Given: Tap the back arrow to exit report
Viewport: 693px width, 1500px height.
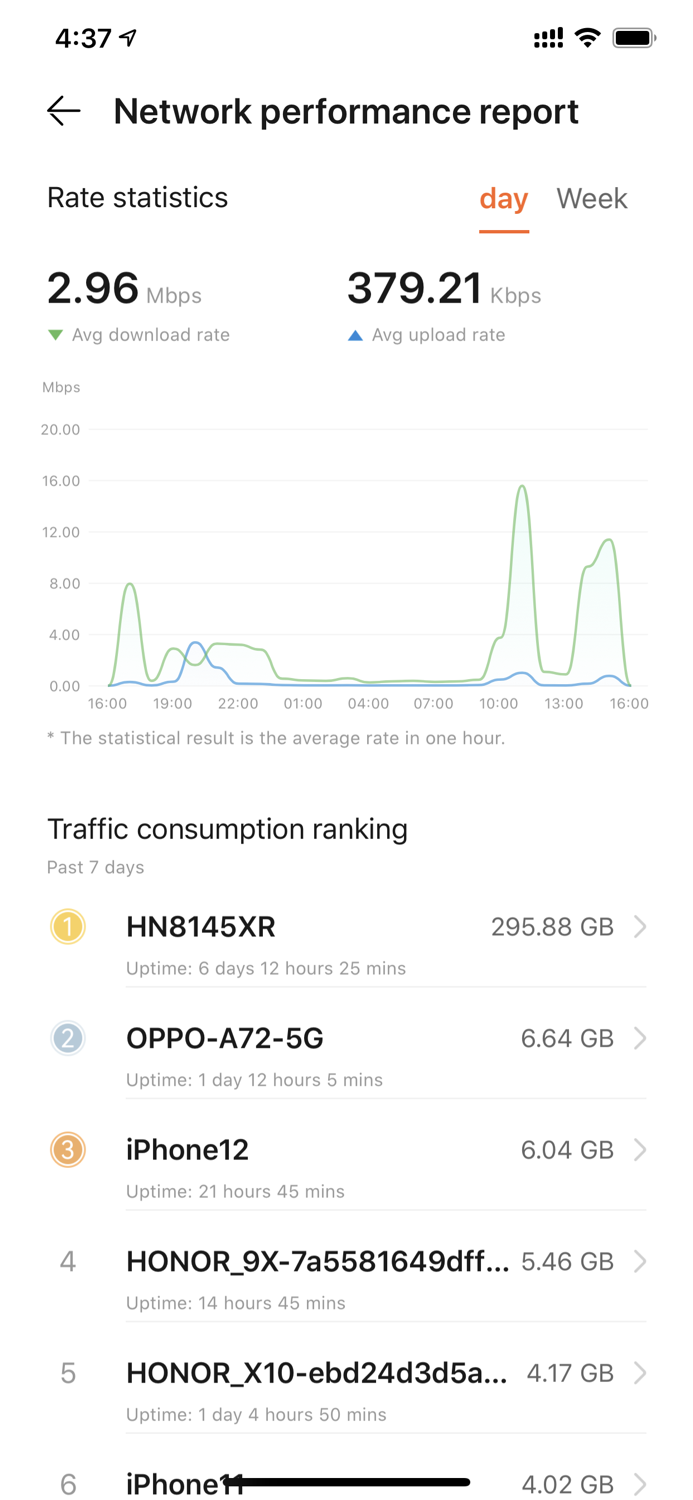Looking at the screenshot, I should tap(63, 111).
